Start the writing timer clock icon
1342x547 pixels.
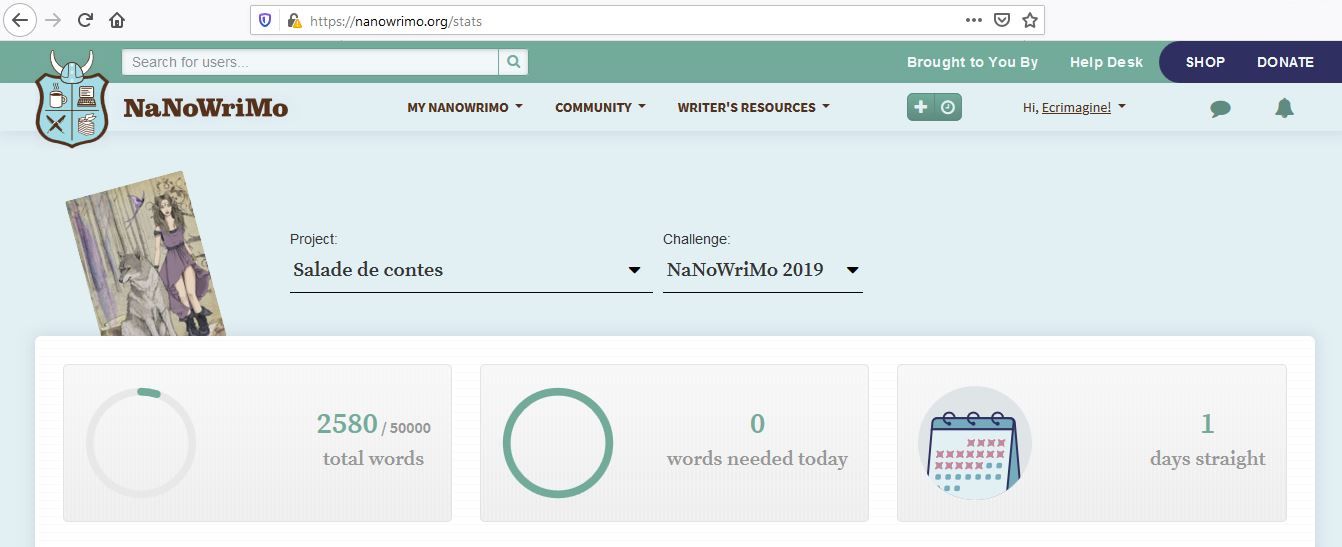[948, 107]
